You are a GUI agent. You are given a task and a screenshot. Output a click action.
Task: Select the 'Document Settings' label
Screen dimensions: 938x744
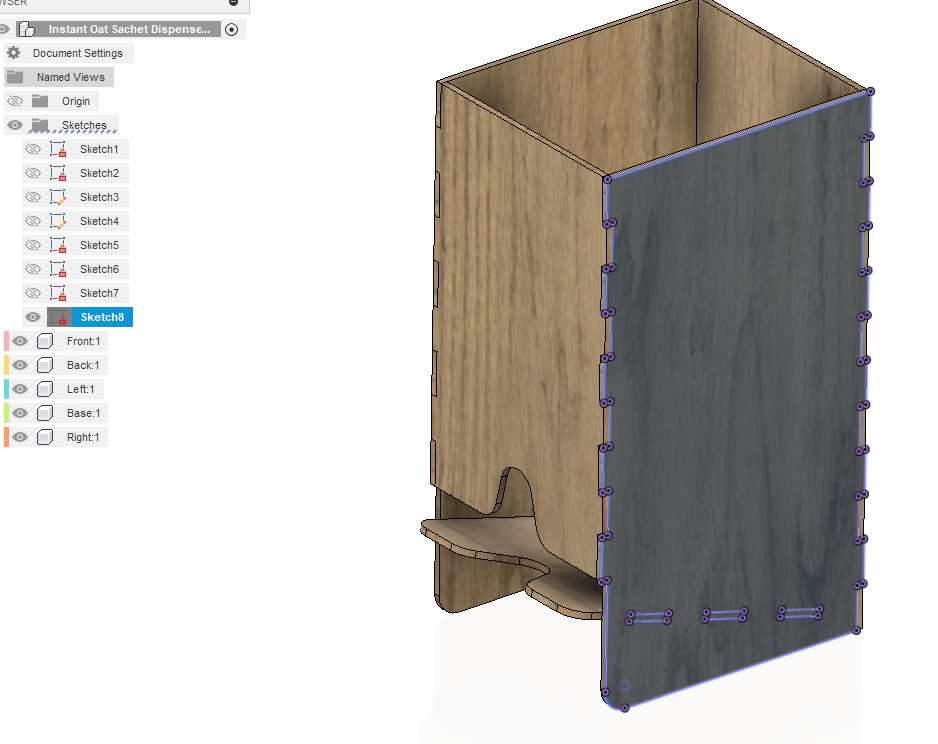coord(78,53)
